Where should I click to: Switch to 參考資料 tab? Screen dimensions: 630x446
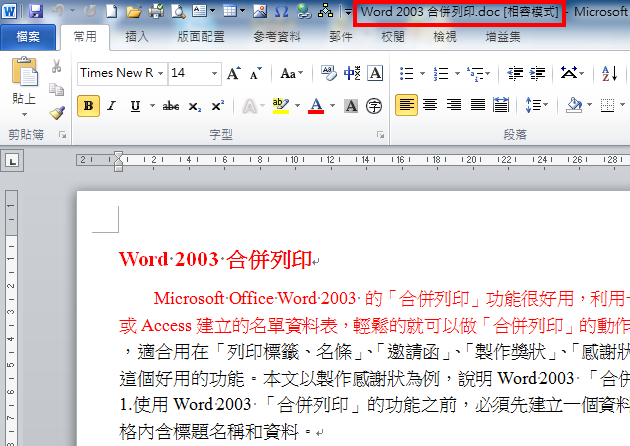coord(277,37)
